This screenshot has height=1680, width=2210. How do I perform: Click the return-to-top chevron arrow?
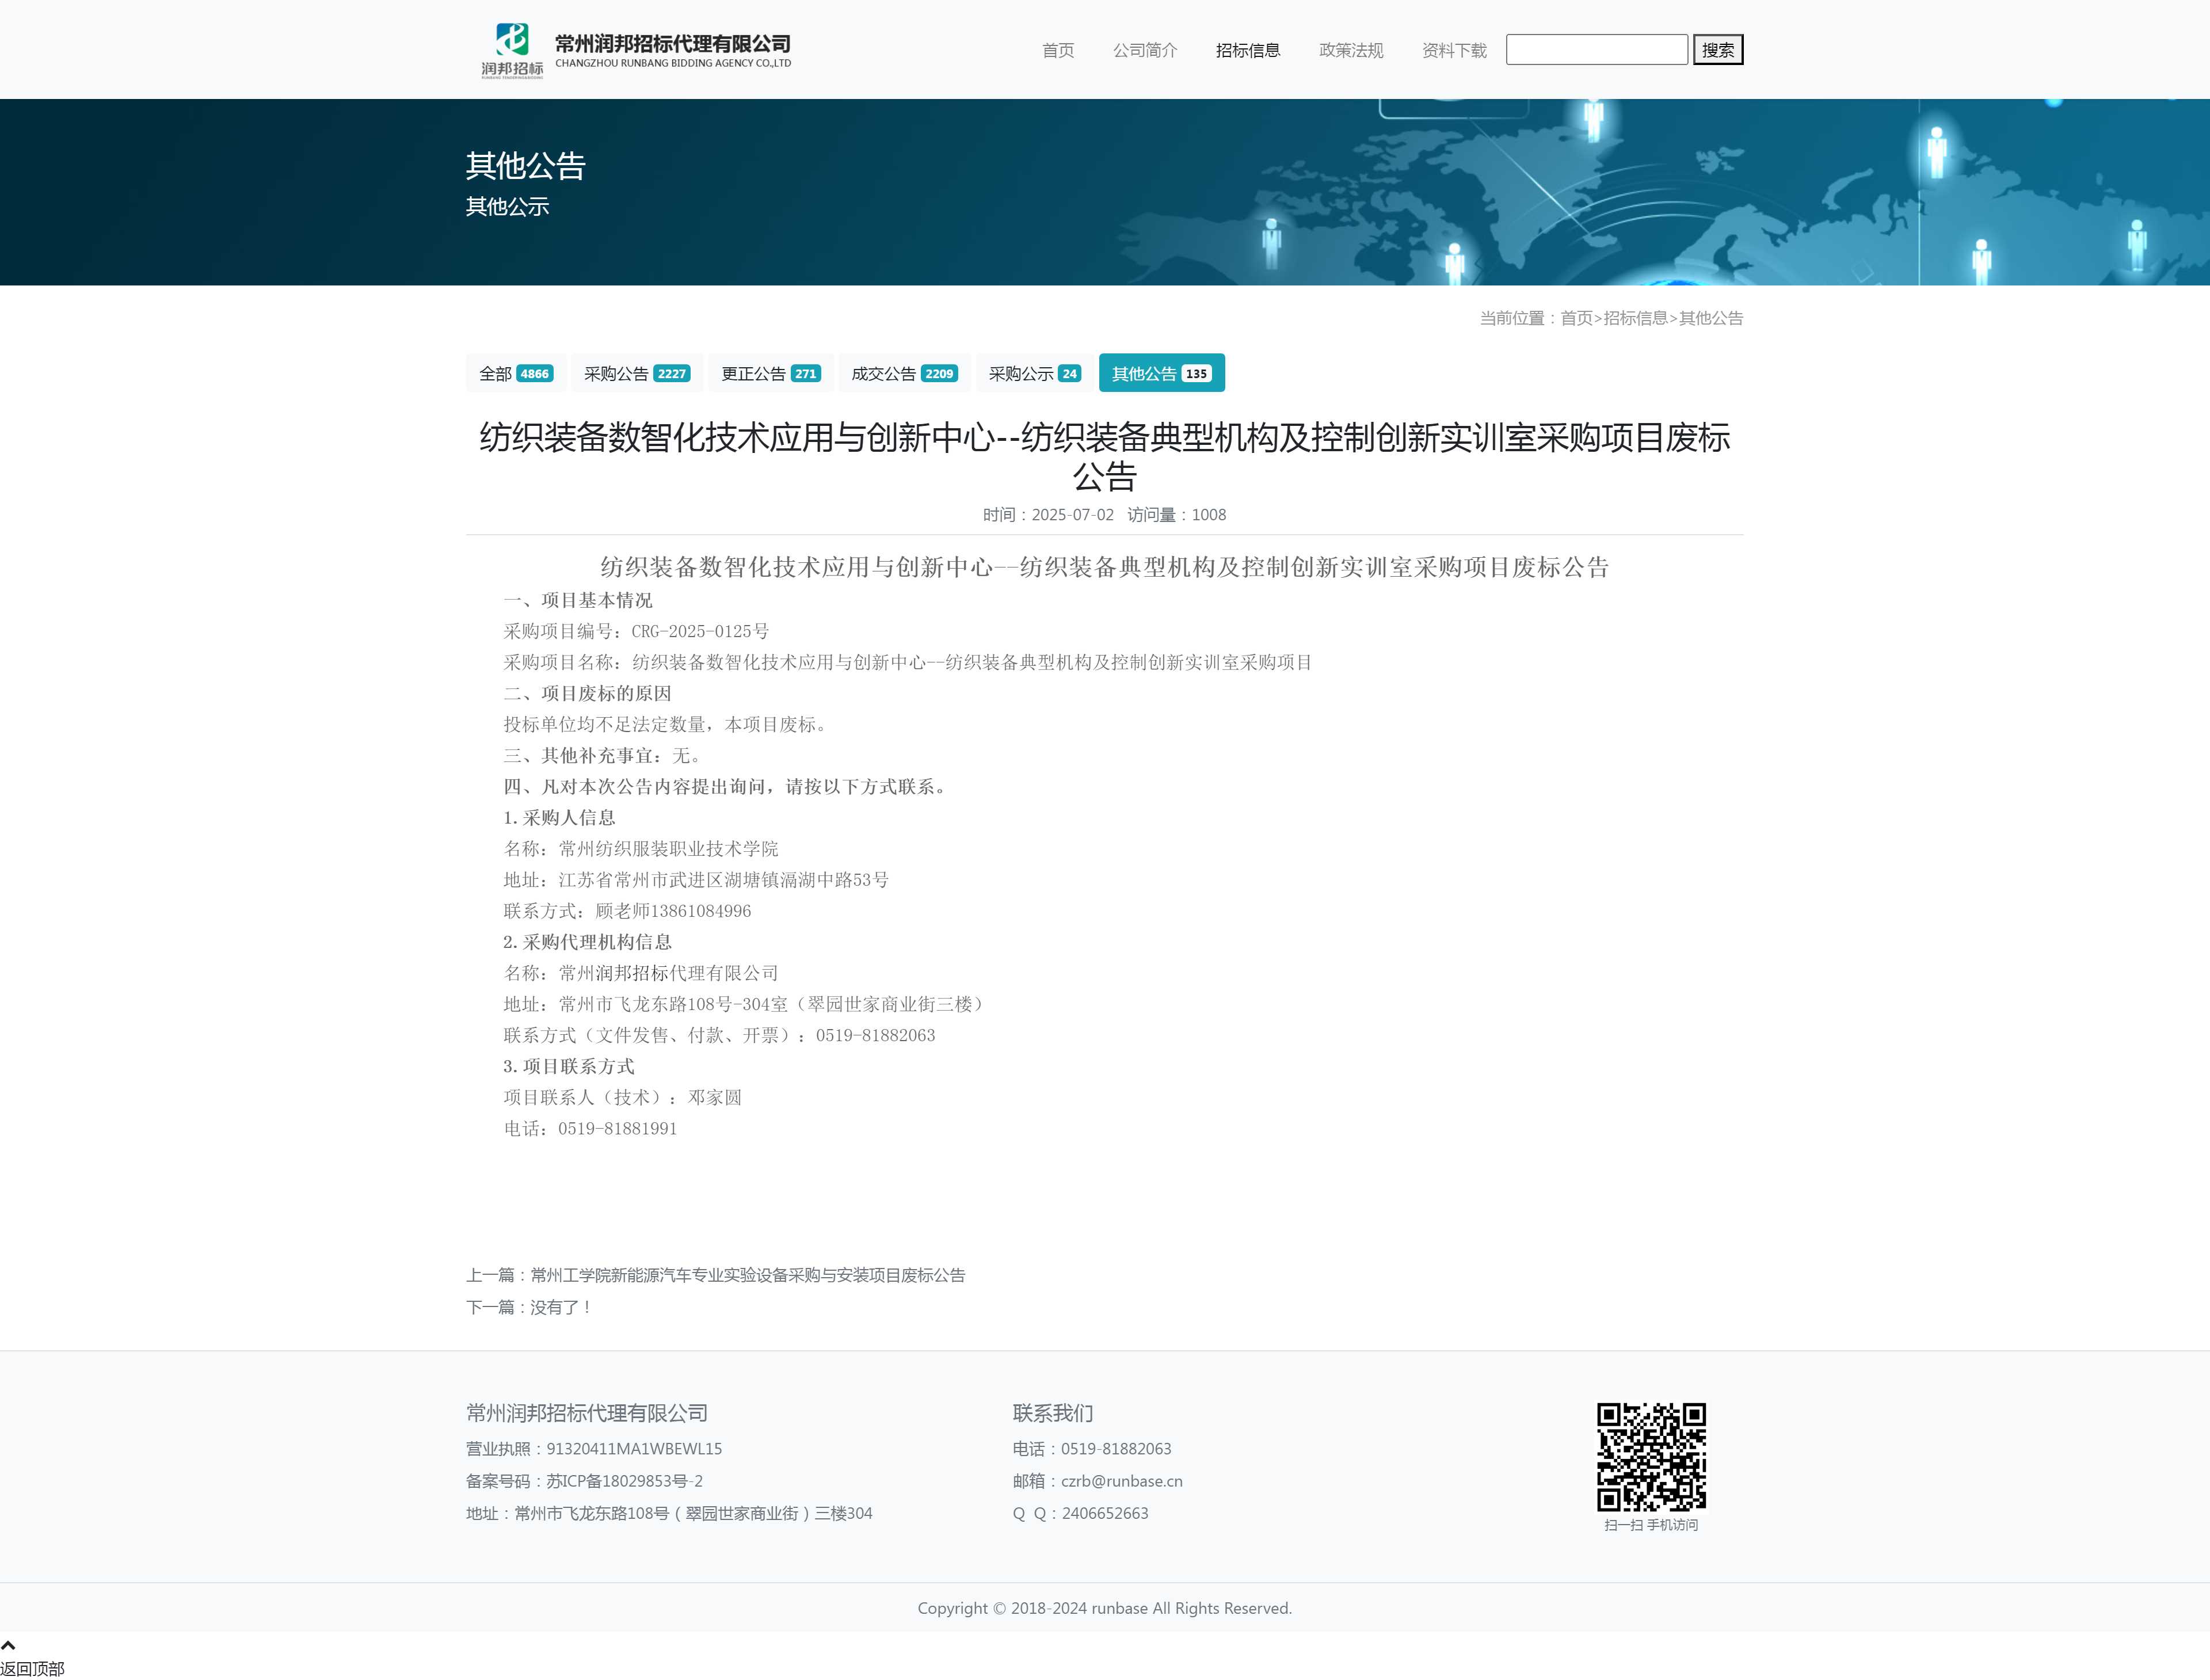click(9, 1645)
